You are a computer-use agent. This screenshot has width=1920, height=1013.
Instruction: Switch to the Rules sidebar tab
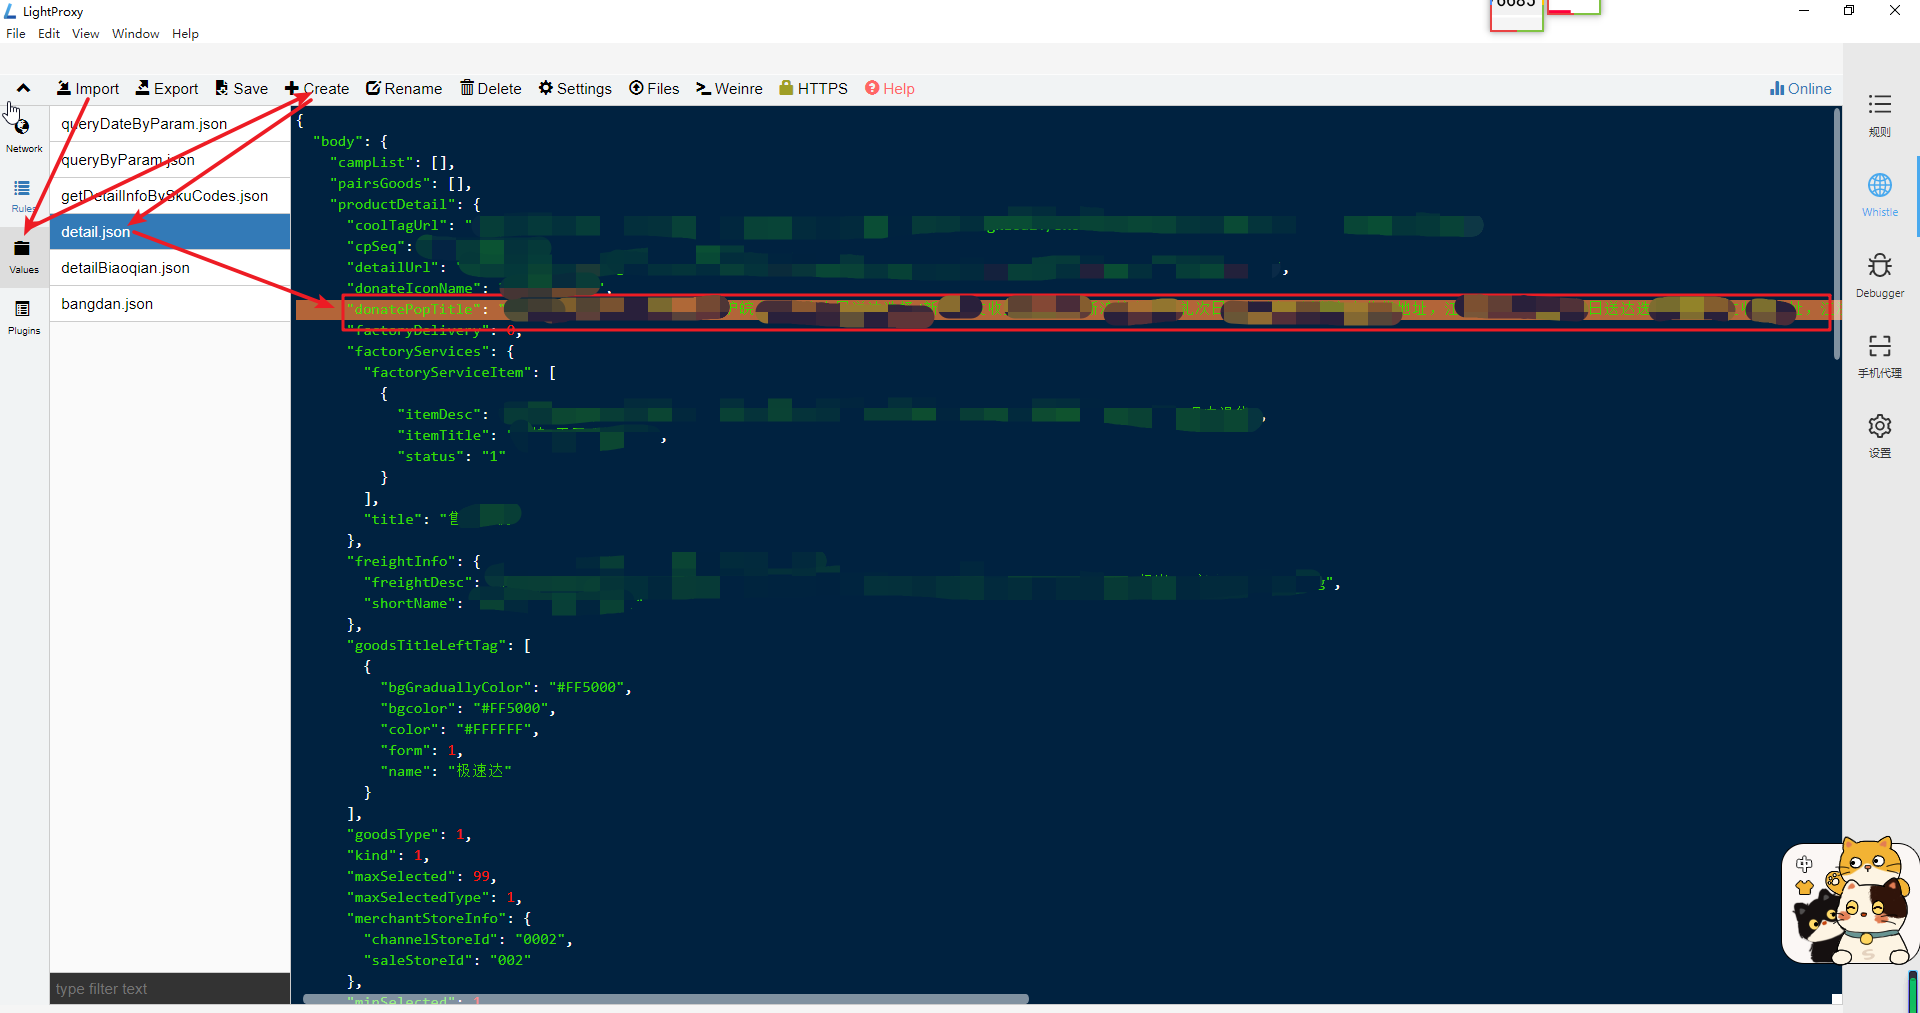tap(24, 195)
